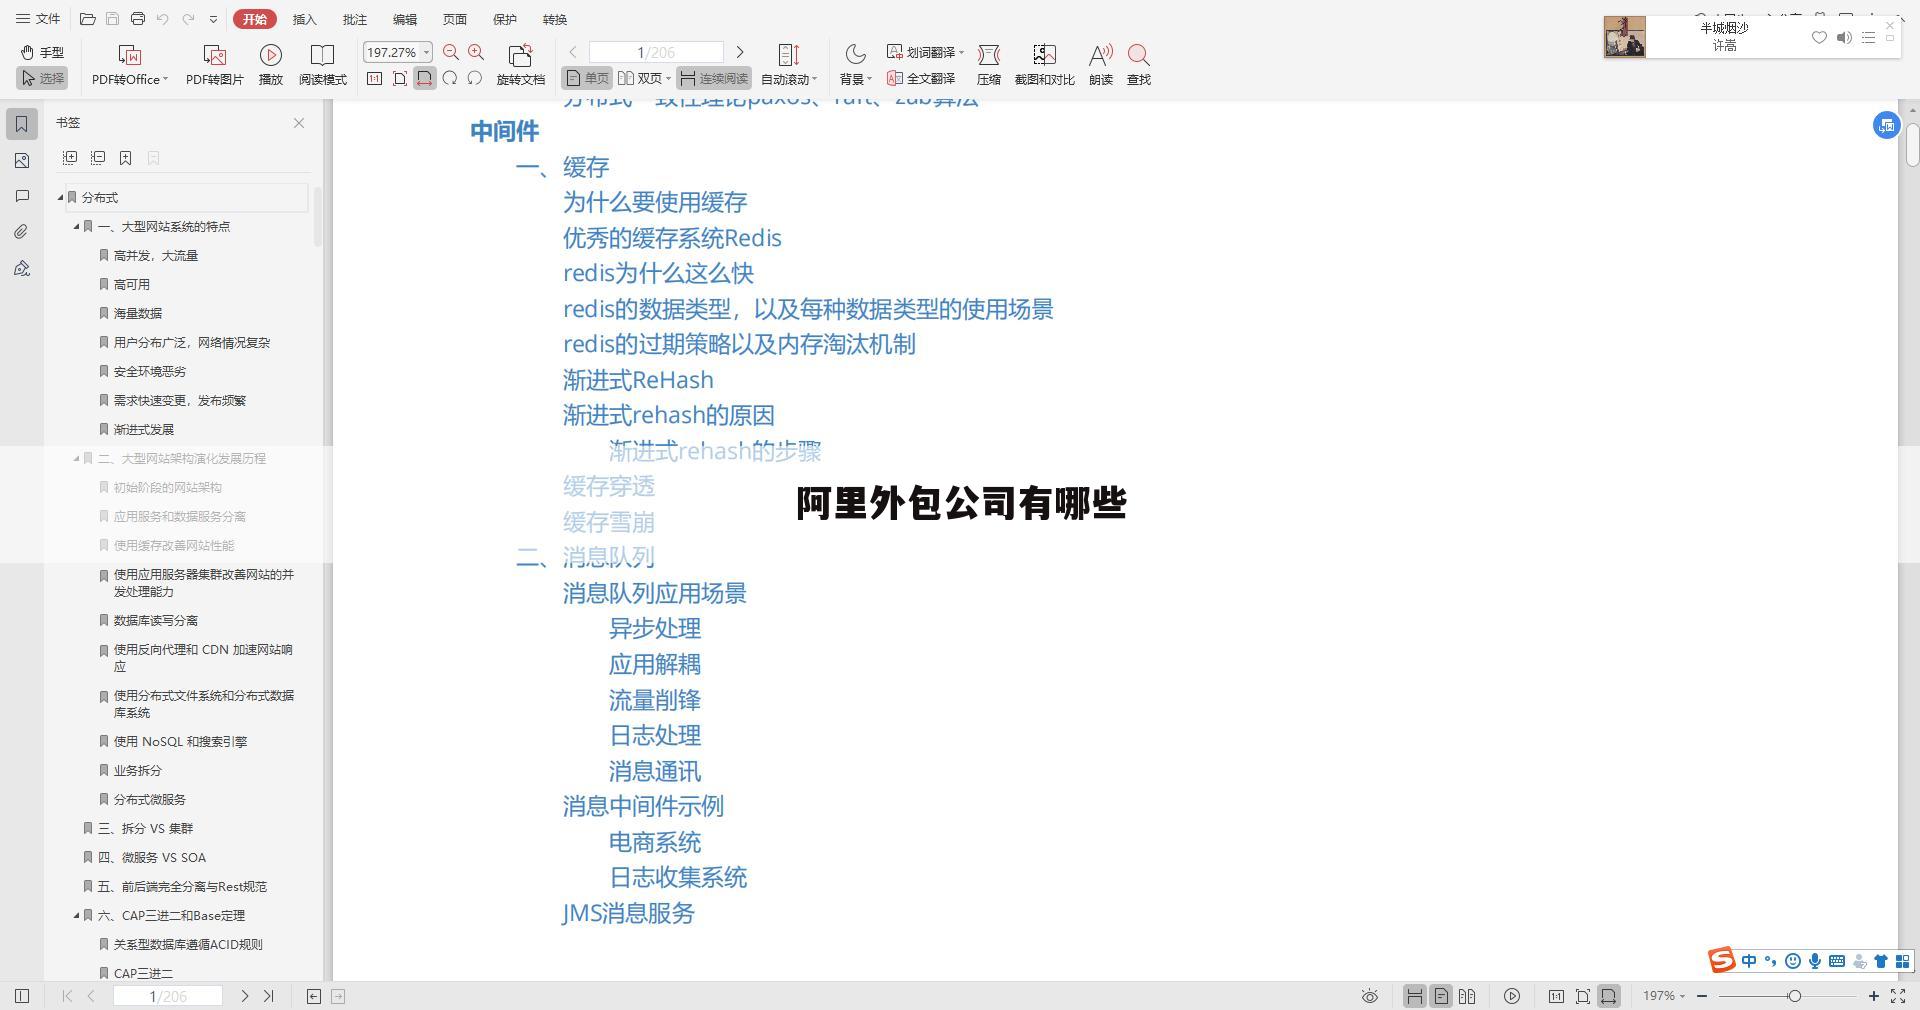
Task: Set actual size 1:1 in toolbar
Action: coord(374,78)
